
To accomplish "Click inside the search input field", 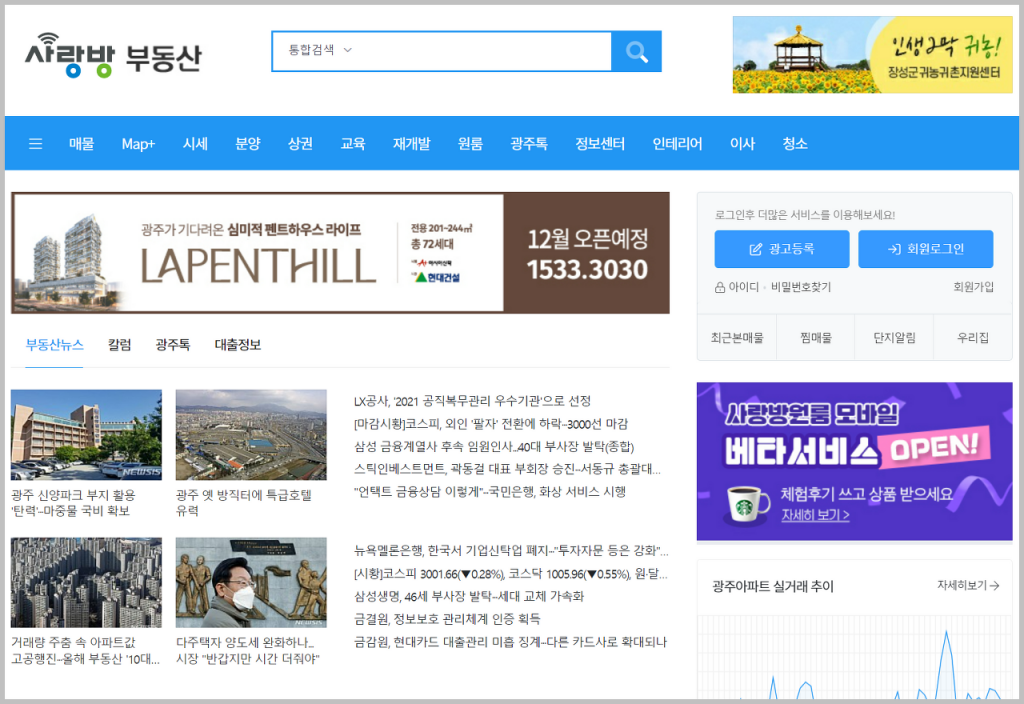I will tap(483, 51).
